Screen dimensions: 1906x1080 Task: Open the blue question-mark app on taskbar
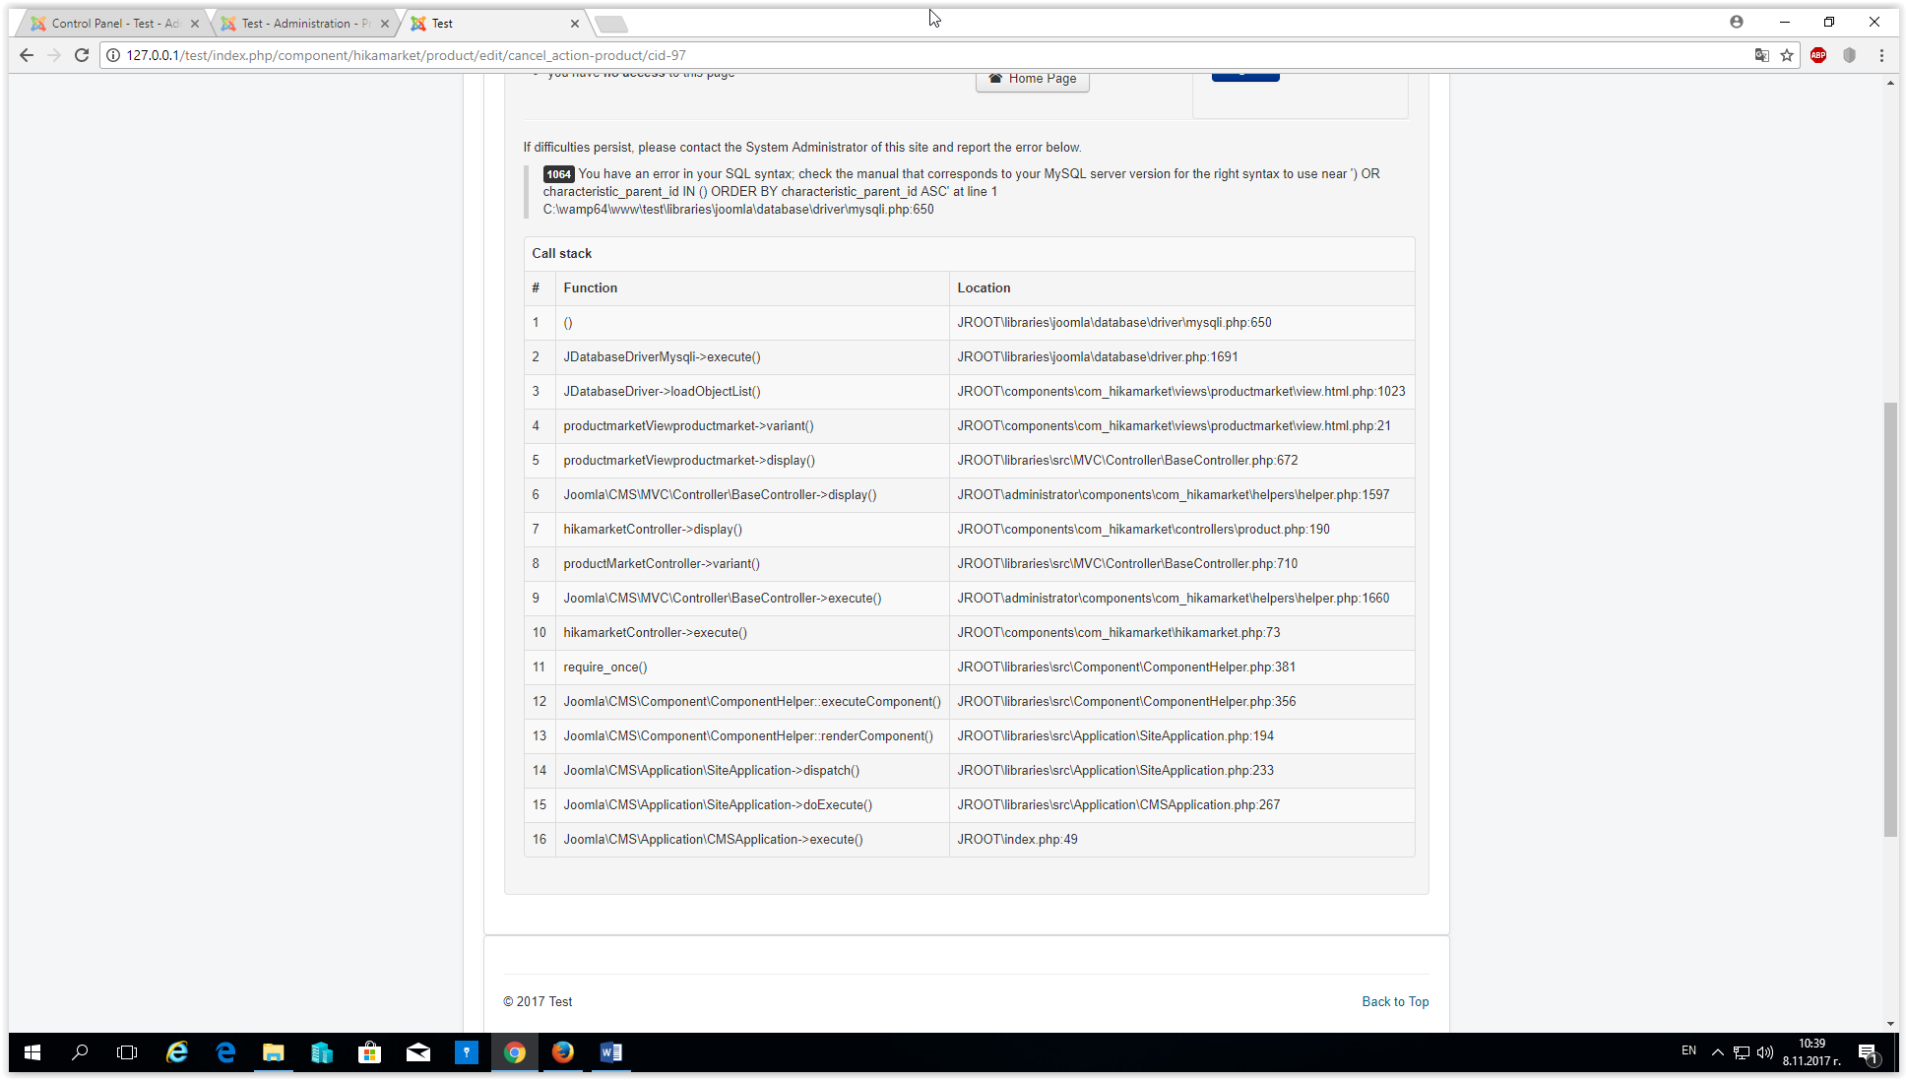466,1052
